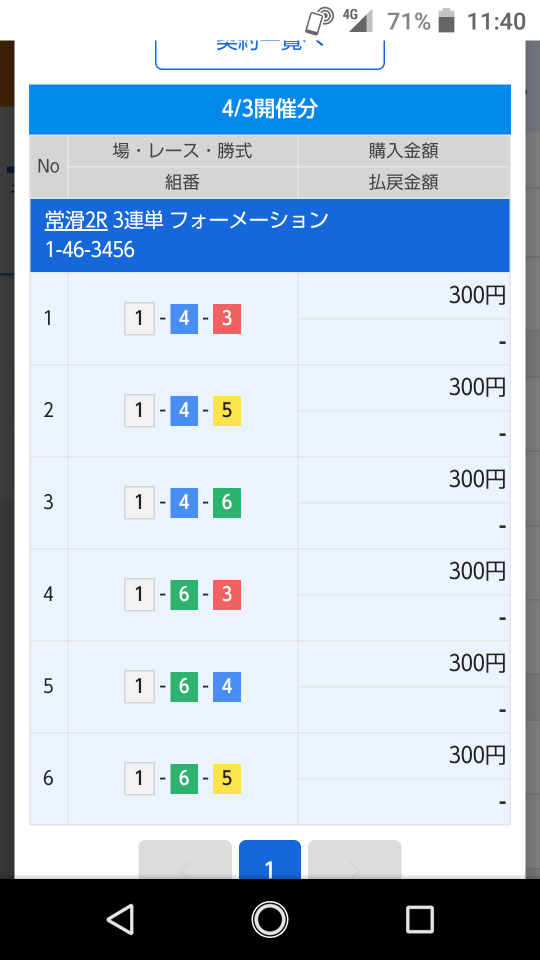
Task: Go to previous page arrow
Action: [185, 860]
